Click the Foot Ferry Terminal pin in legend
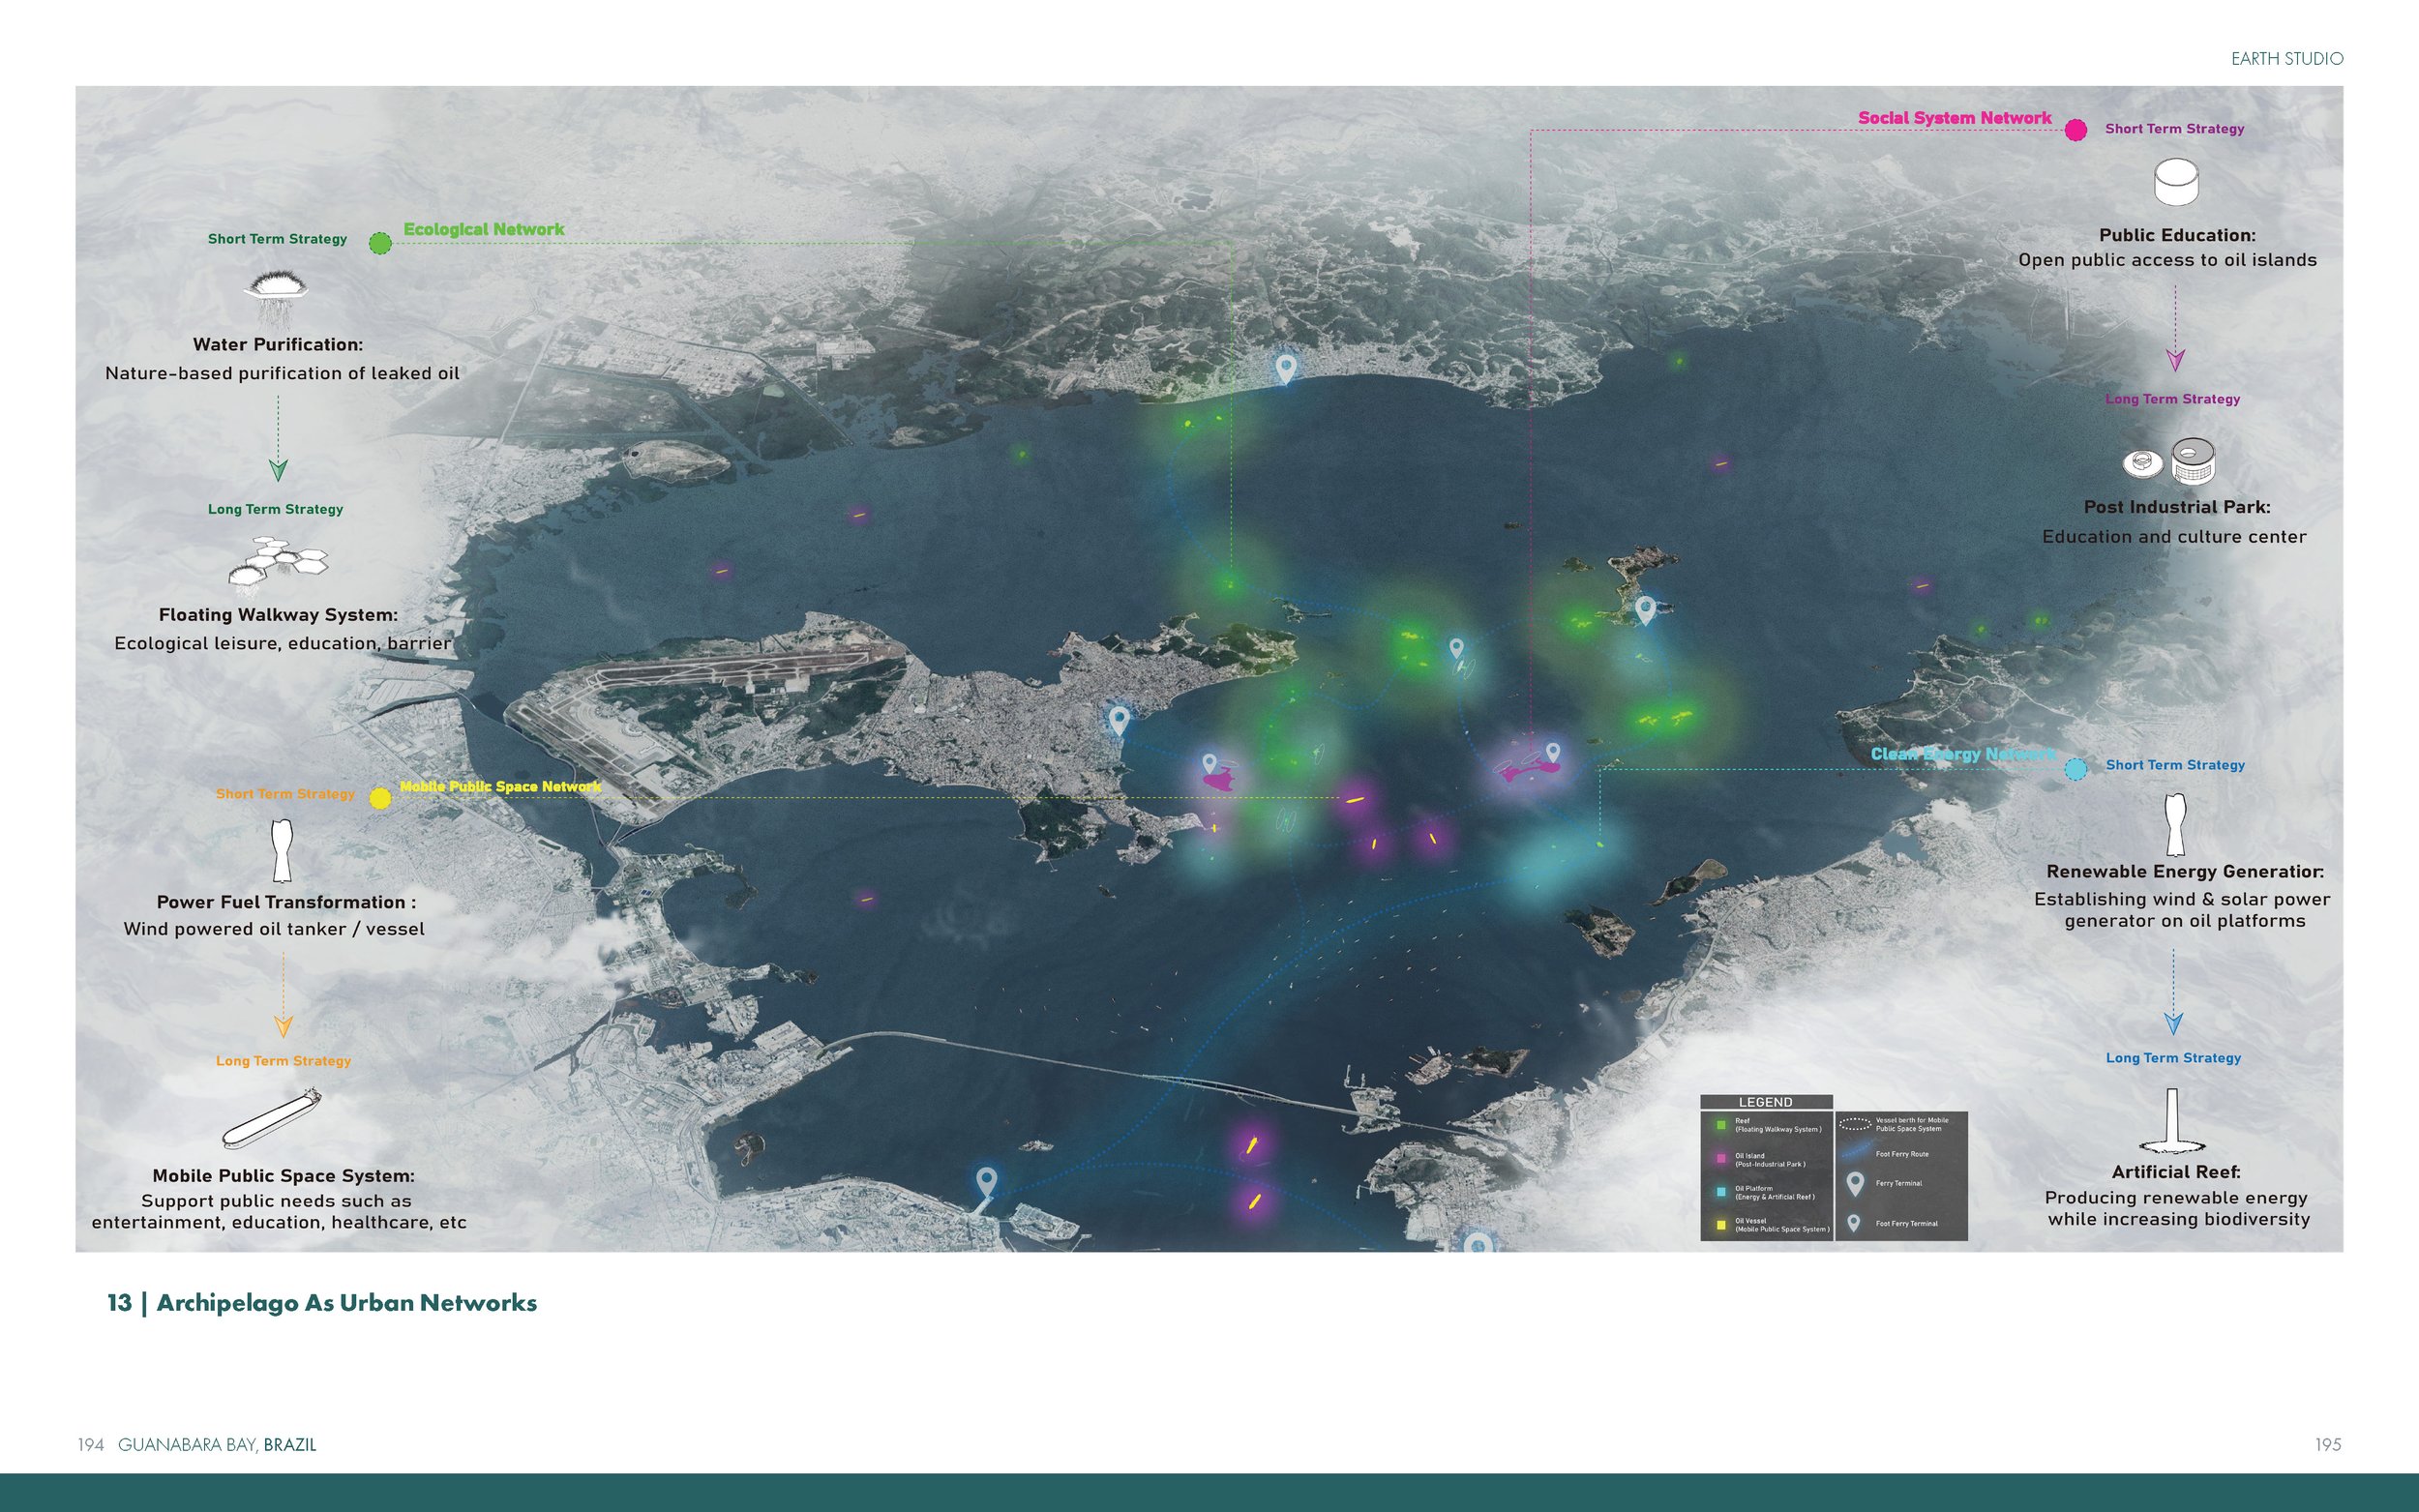The width and height of the screenshot is (2419, 1512). click(x=1854, y=1223)
